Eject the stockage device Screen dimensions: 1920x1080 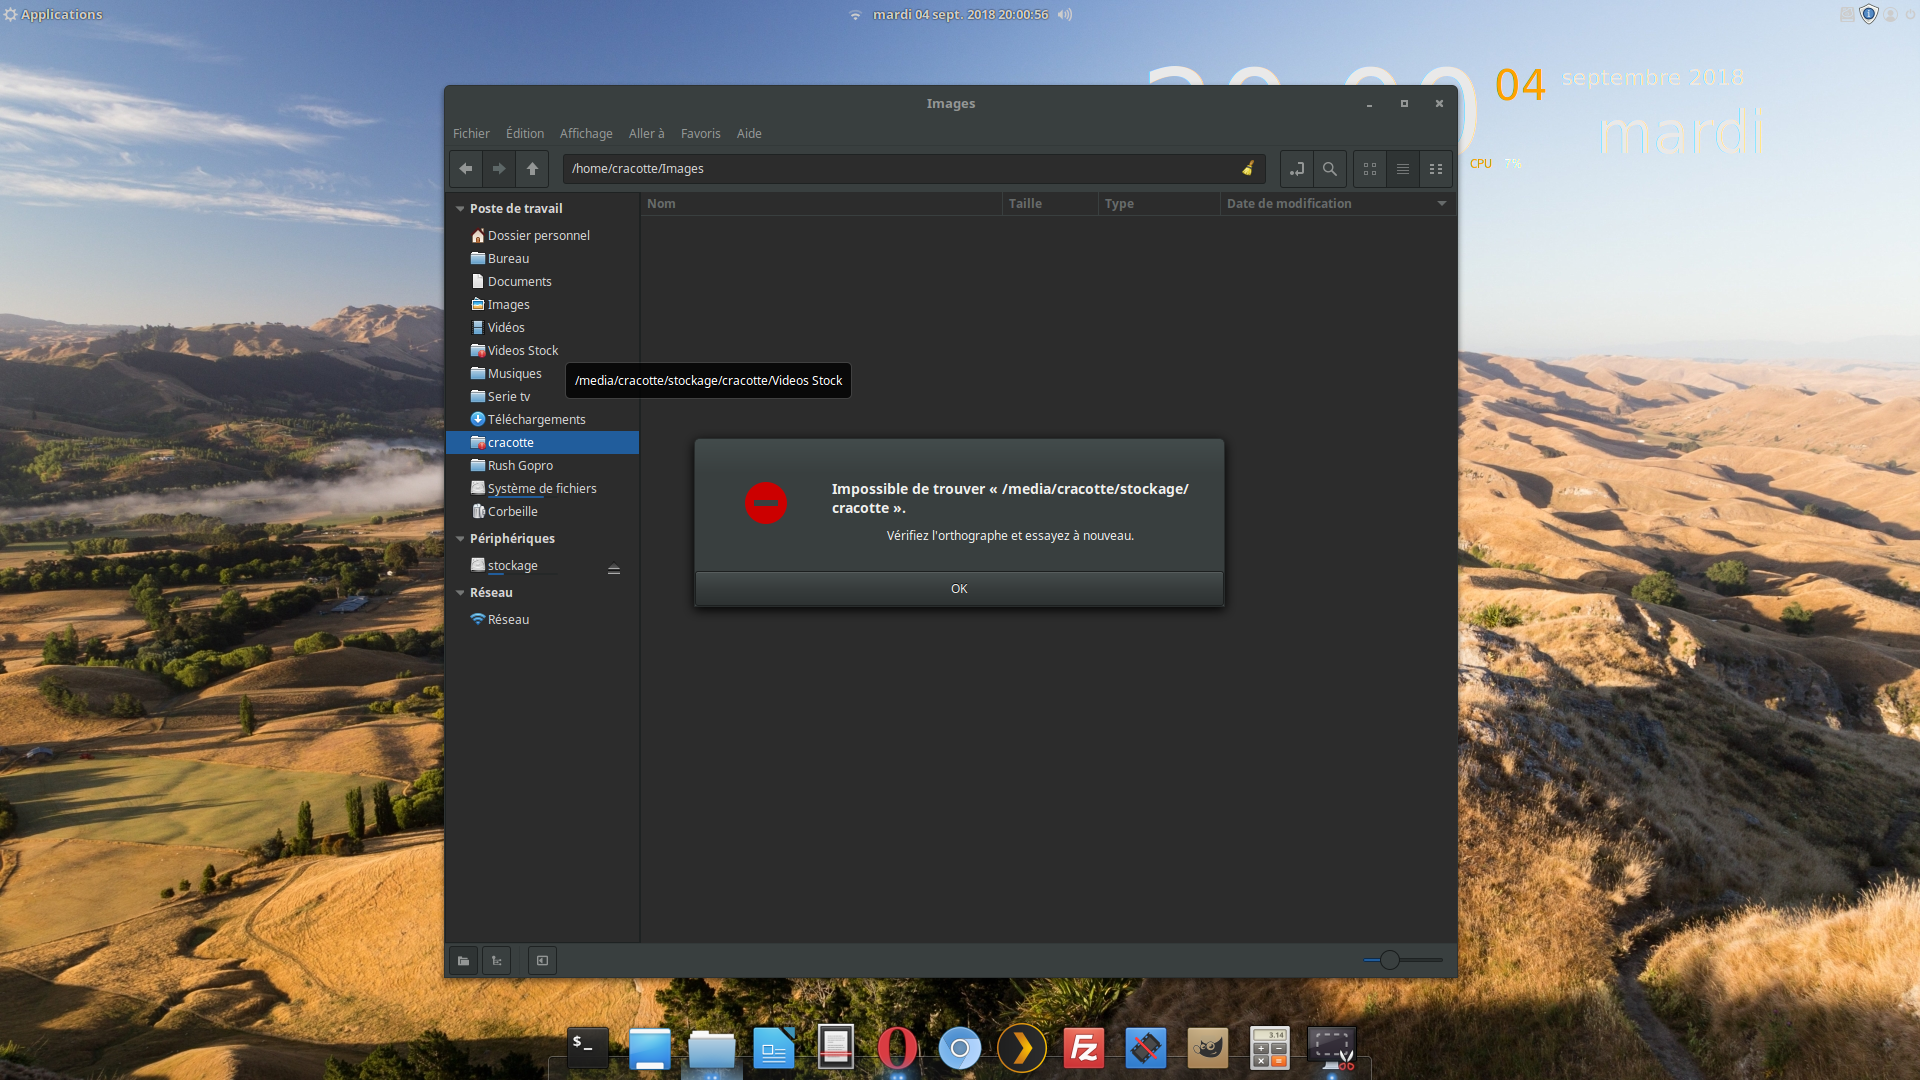[x=614, y=569]
